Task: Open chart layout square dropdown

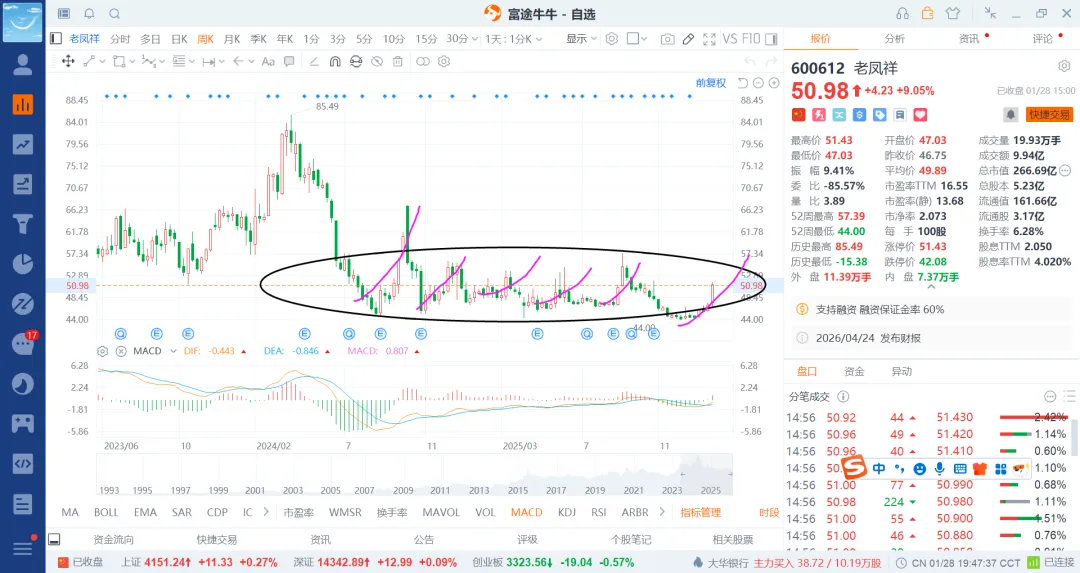Action: tap(637, 39)
